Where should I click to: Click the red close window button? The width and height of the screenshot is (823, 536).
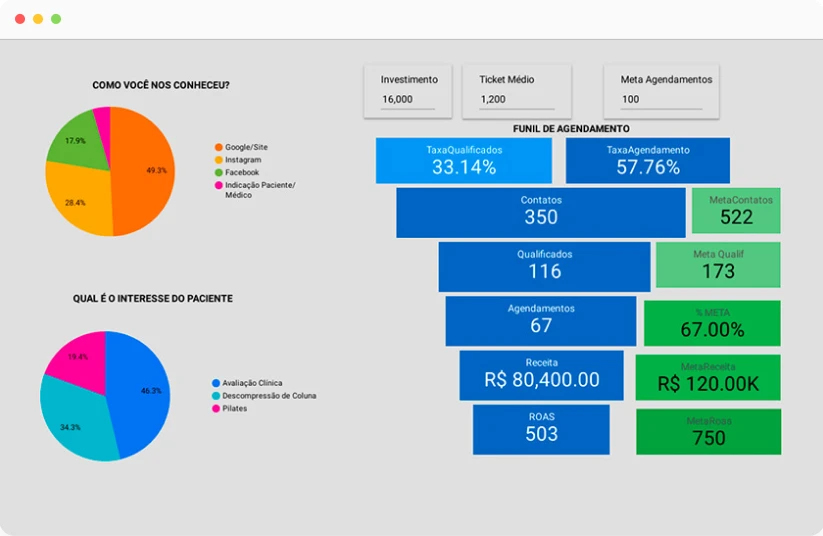point(20,19)
